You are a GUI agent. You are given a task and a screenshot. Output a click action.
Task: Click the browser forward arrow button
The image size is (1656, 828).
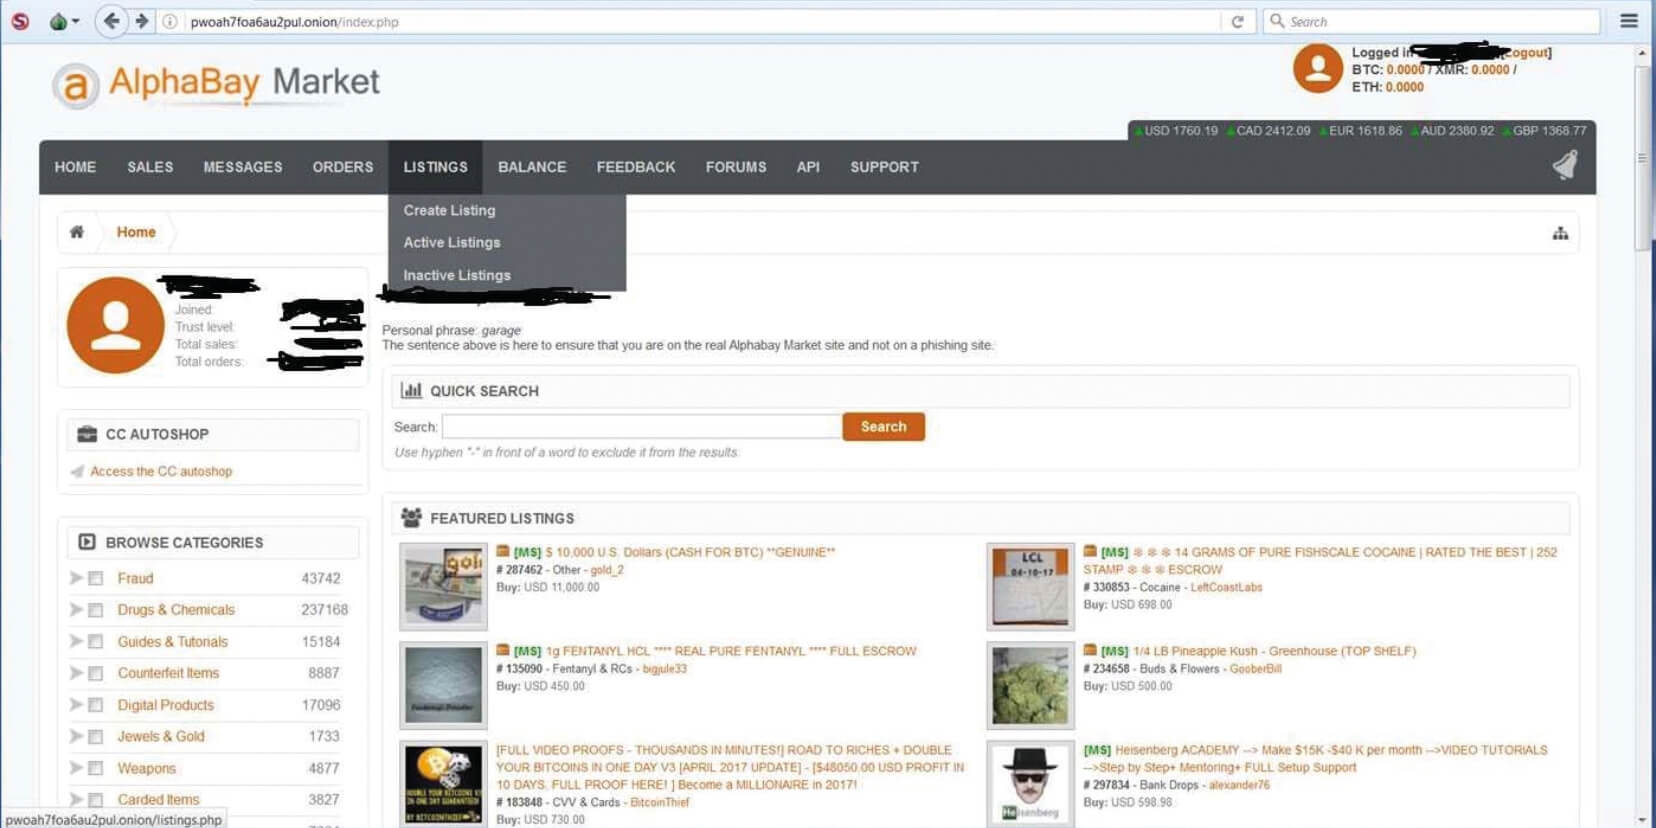pyautogui.click(x=142, y=21)
